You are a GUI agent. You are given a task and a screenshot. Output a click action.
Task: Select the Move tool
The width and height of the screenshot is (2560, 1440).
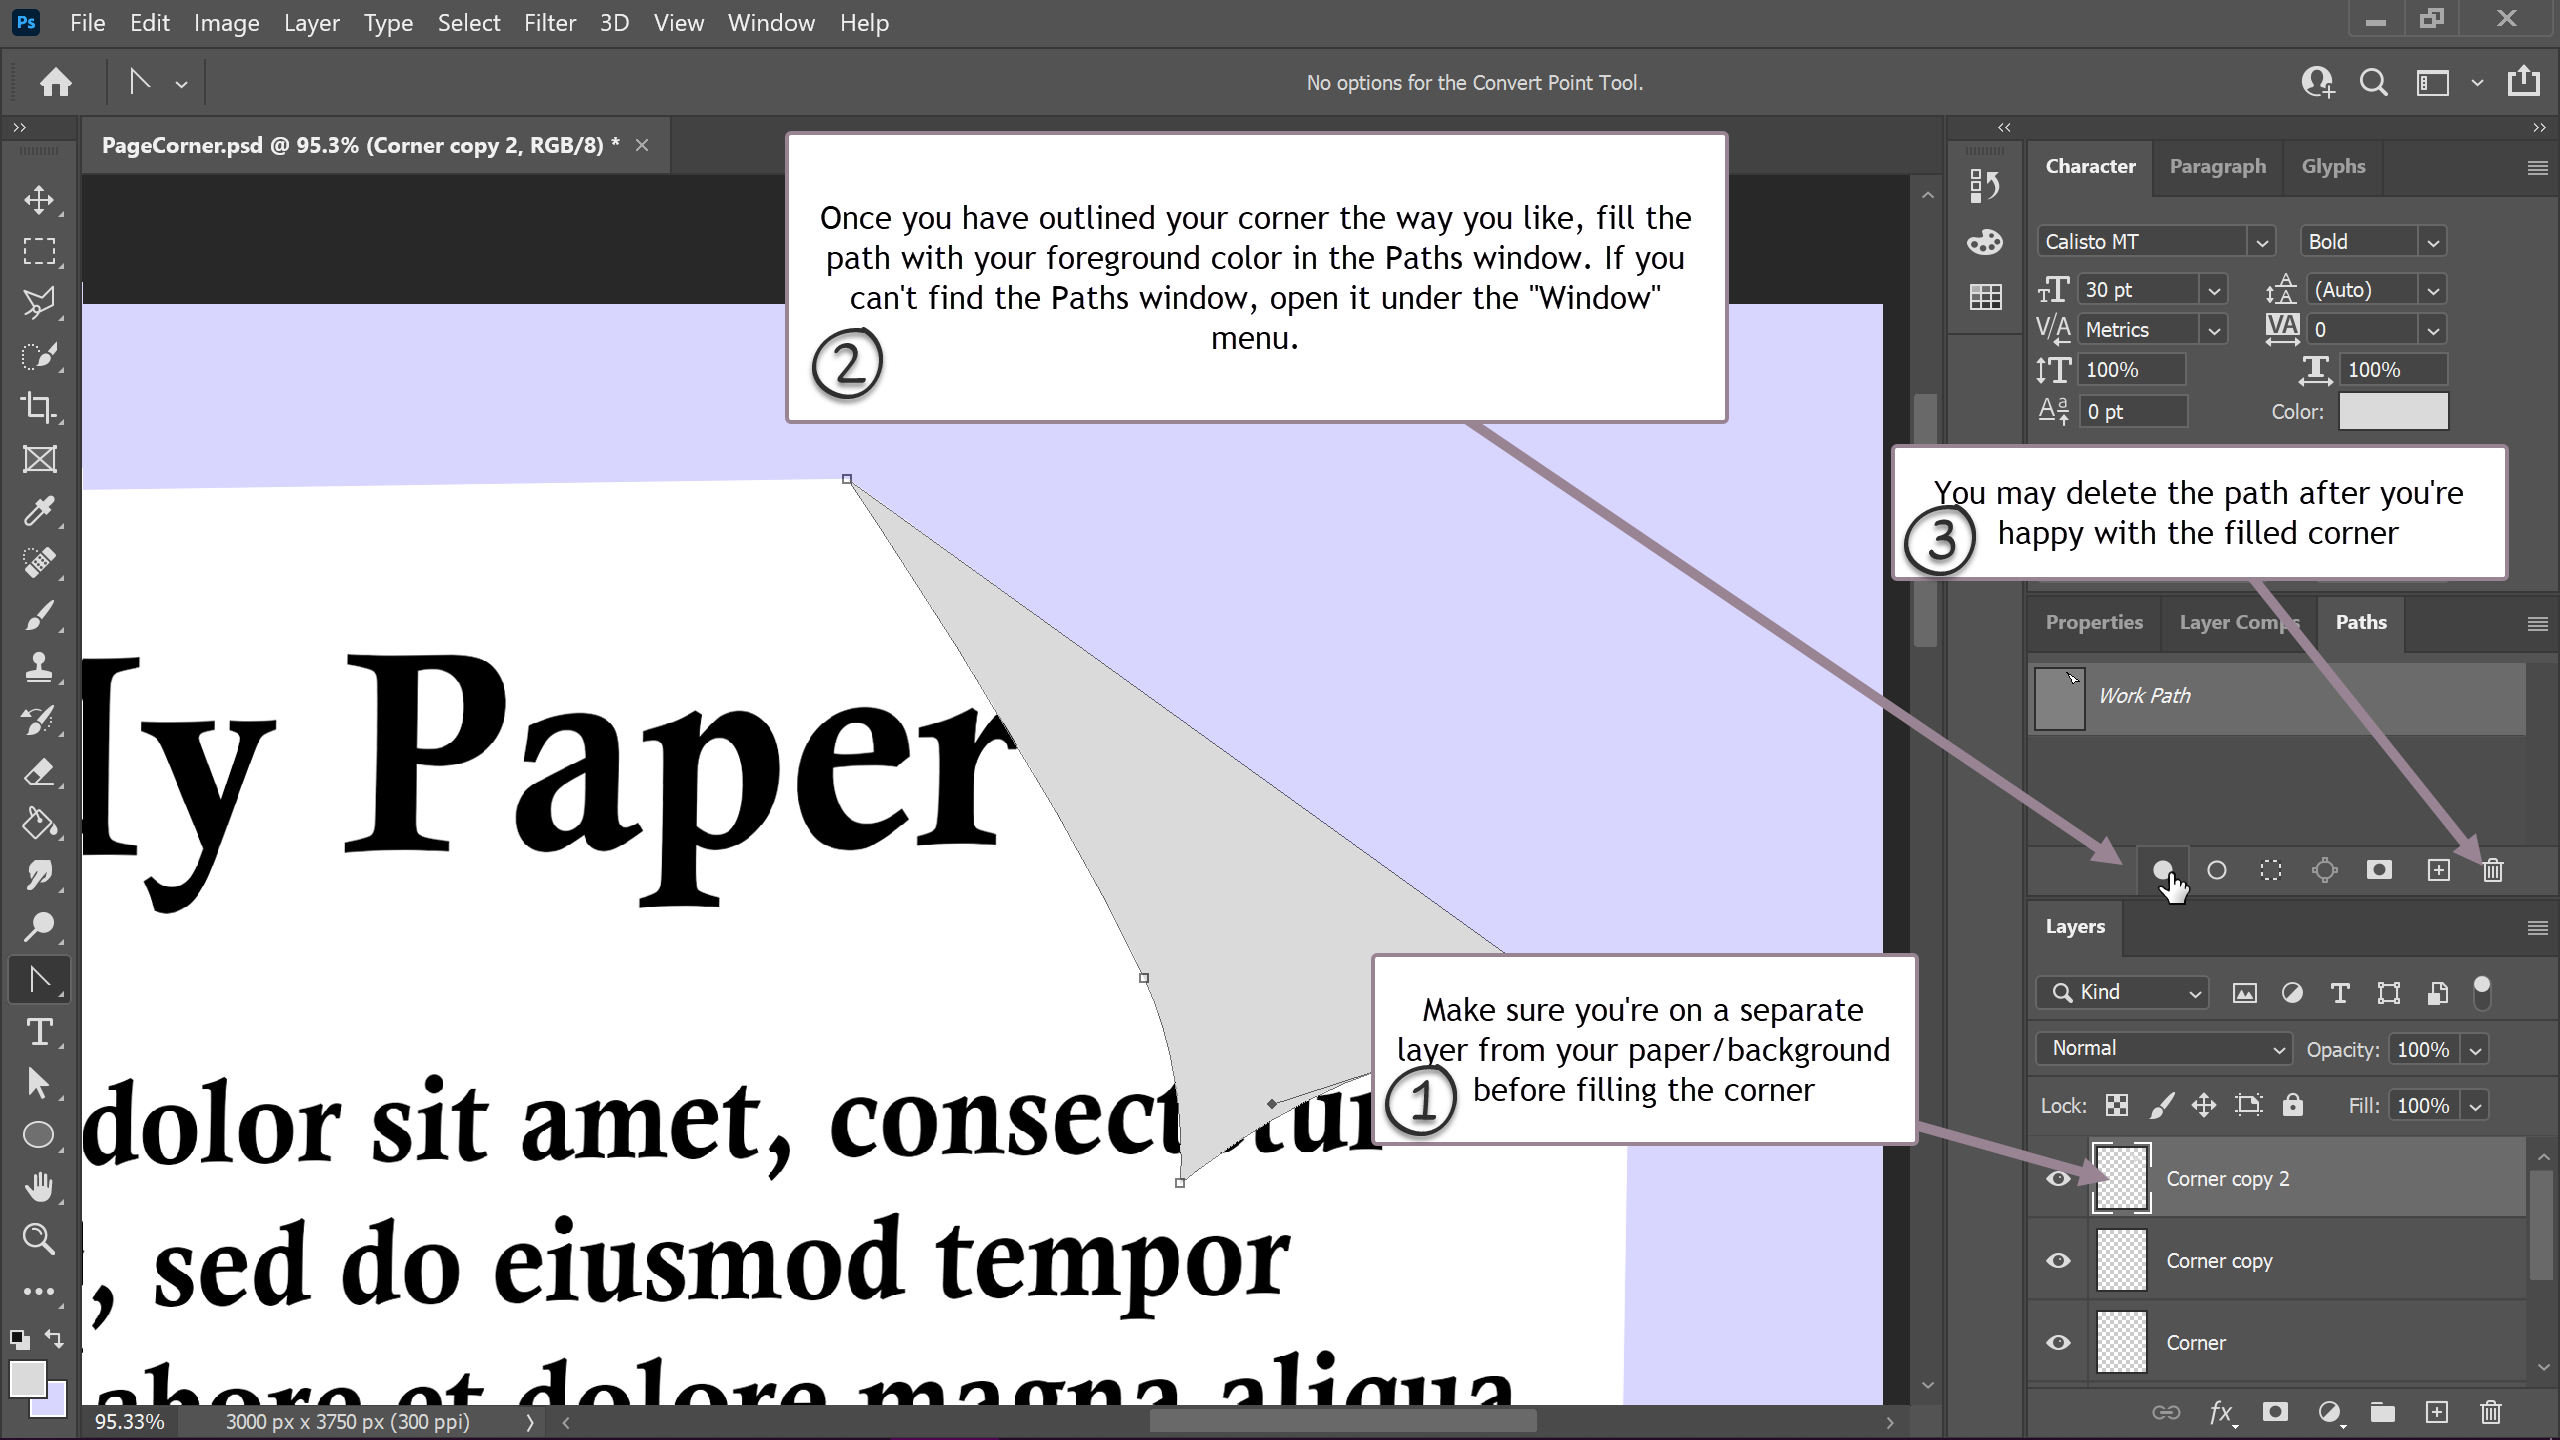tap(39, 199)
